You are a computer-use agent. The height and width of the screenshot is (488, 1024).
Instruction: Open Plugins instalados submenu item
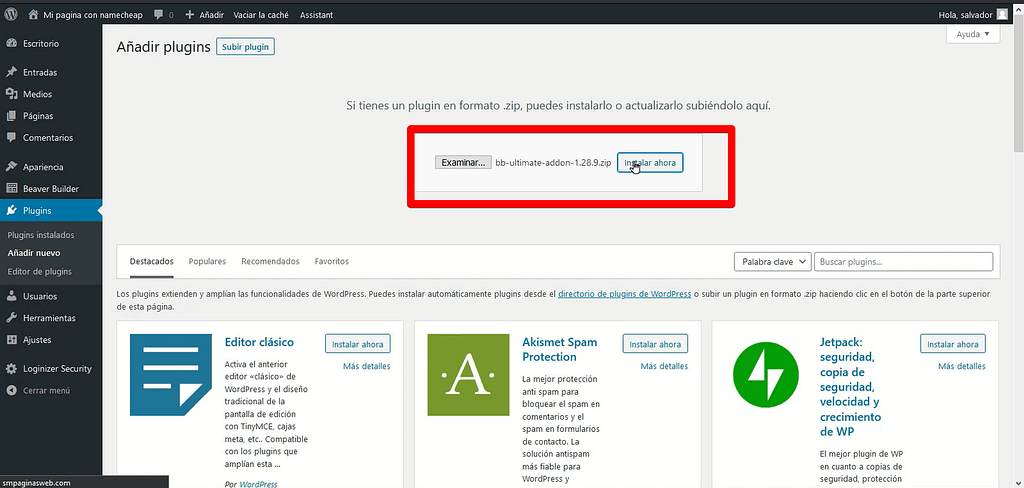(41, 235)
